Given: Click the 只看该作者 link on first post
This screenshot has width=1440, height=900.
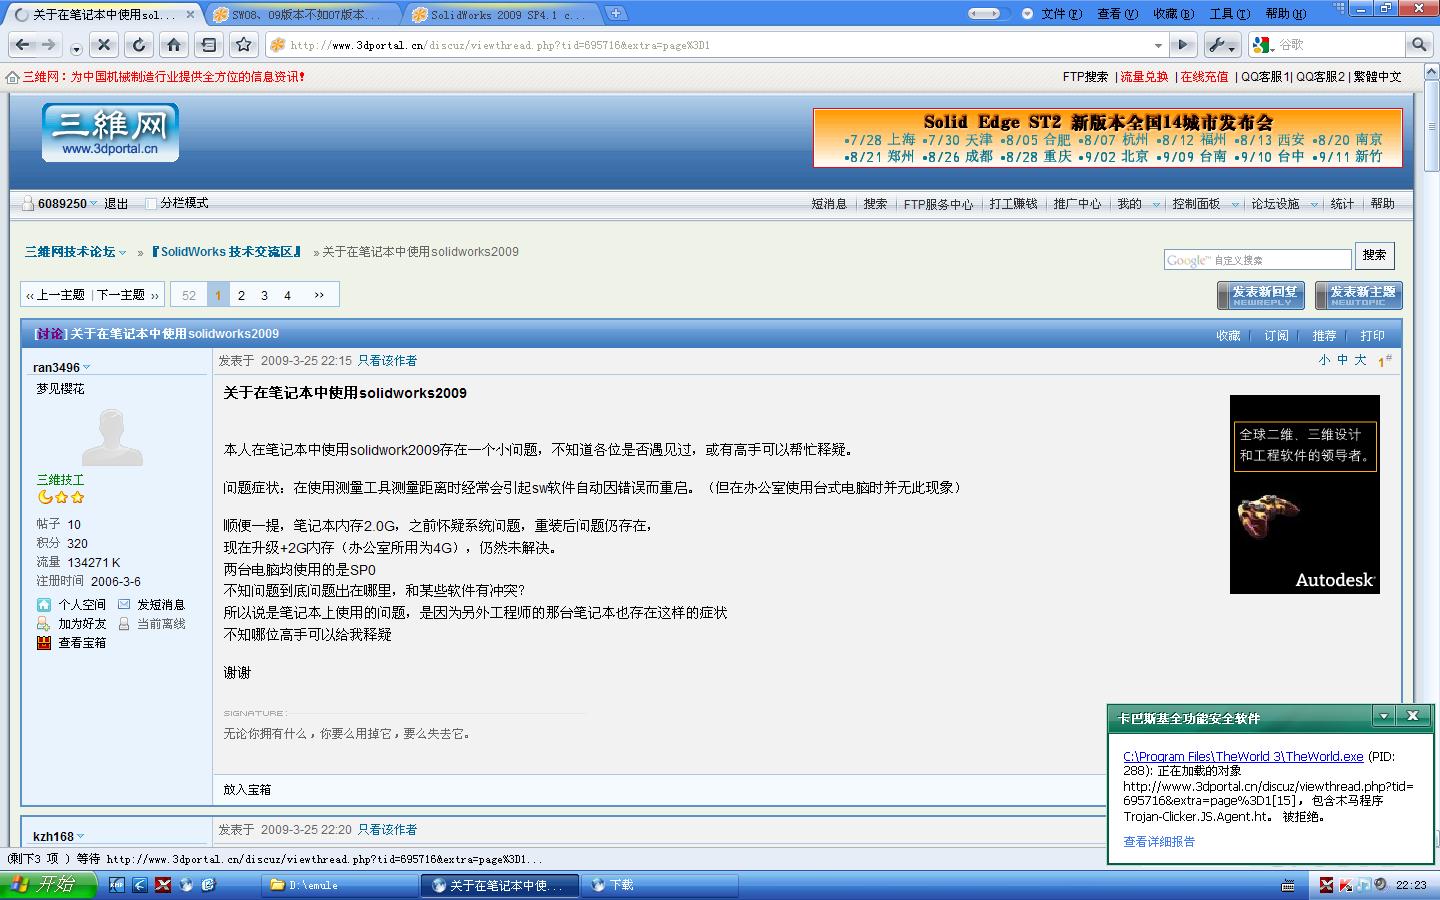Looking at the screenshot, I should tap(387, 361).
